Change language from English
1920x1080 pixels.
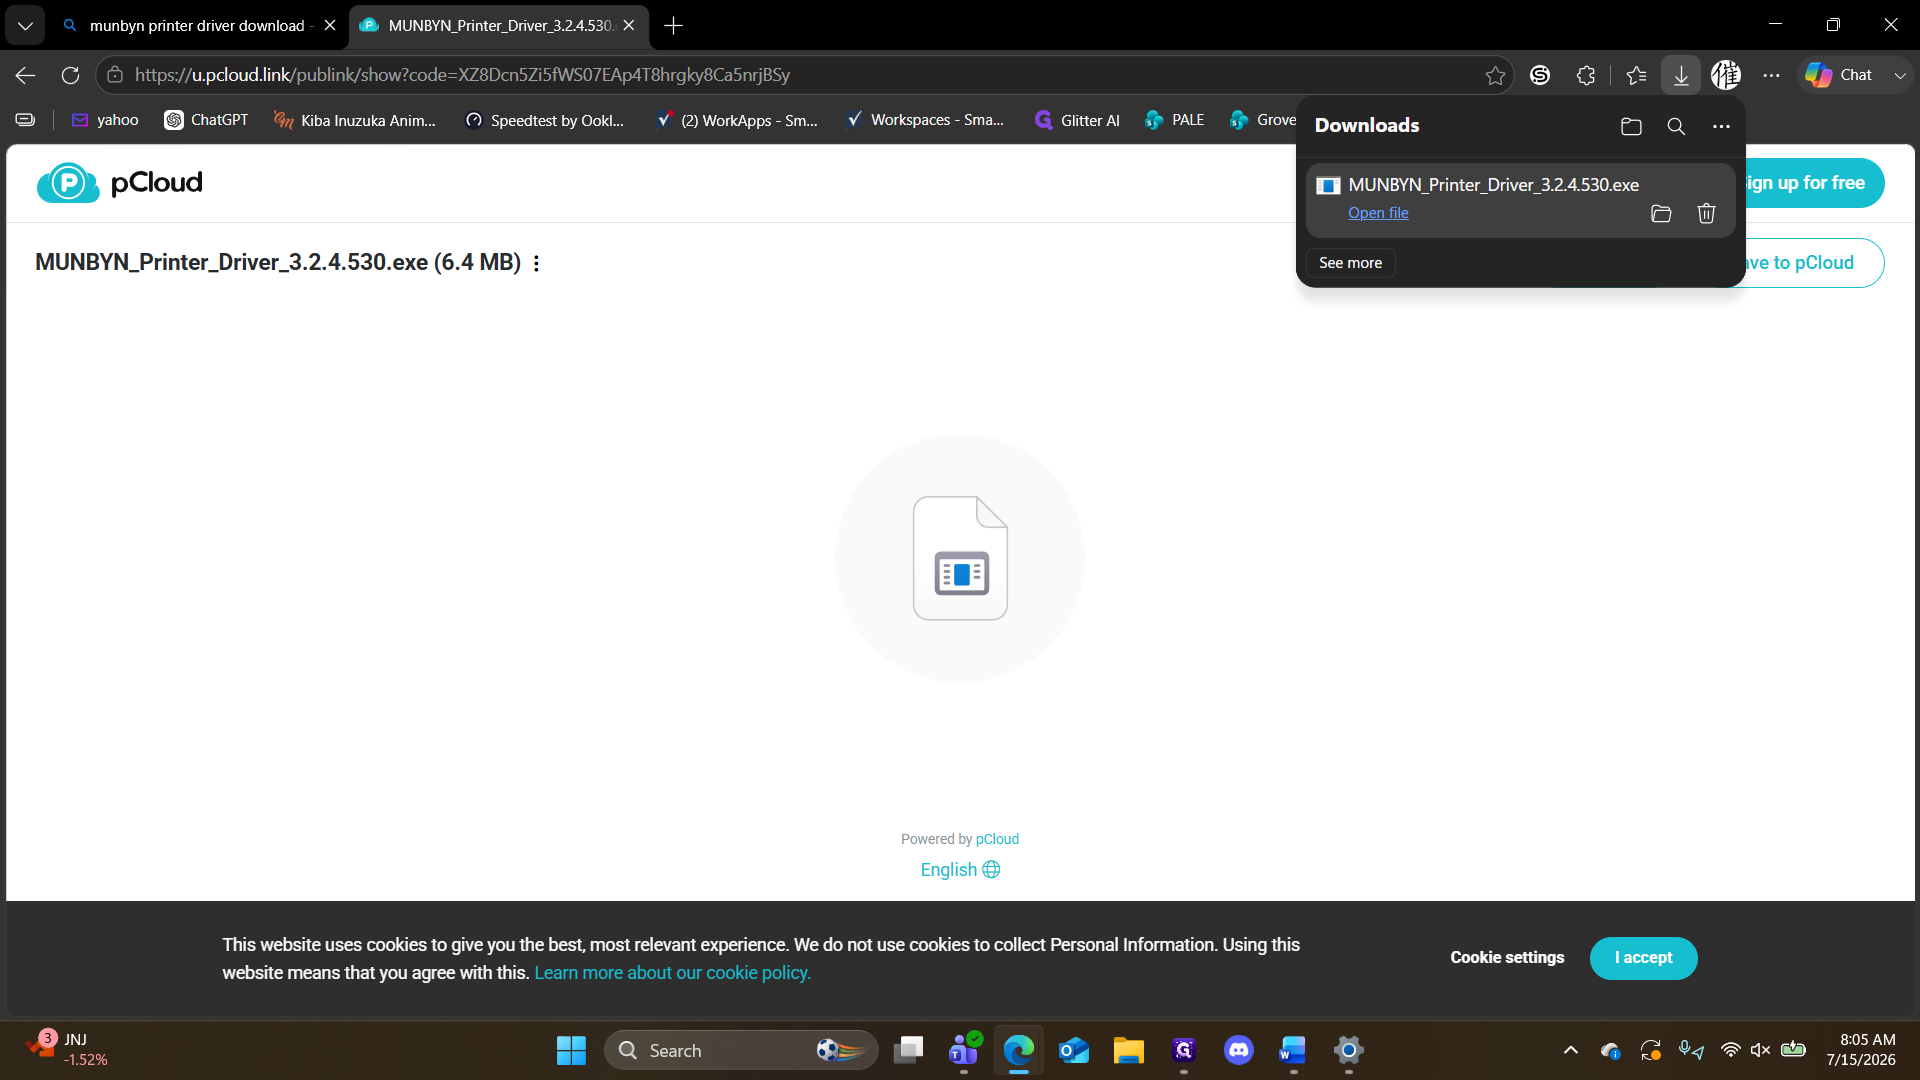[x=960, y=870]
